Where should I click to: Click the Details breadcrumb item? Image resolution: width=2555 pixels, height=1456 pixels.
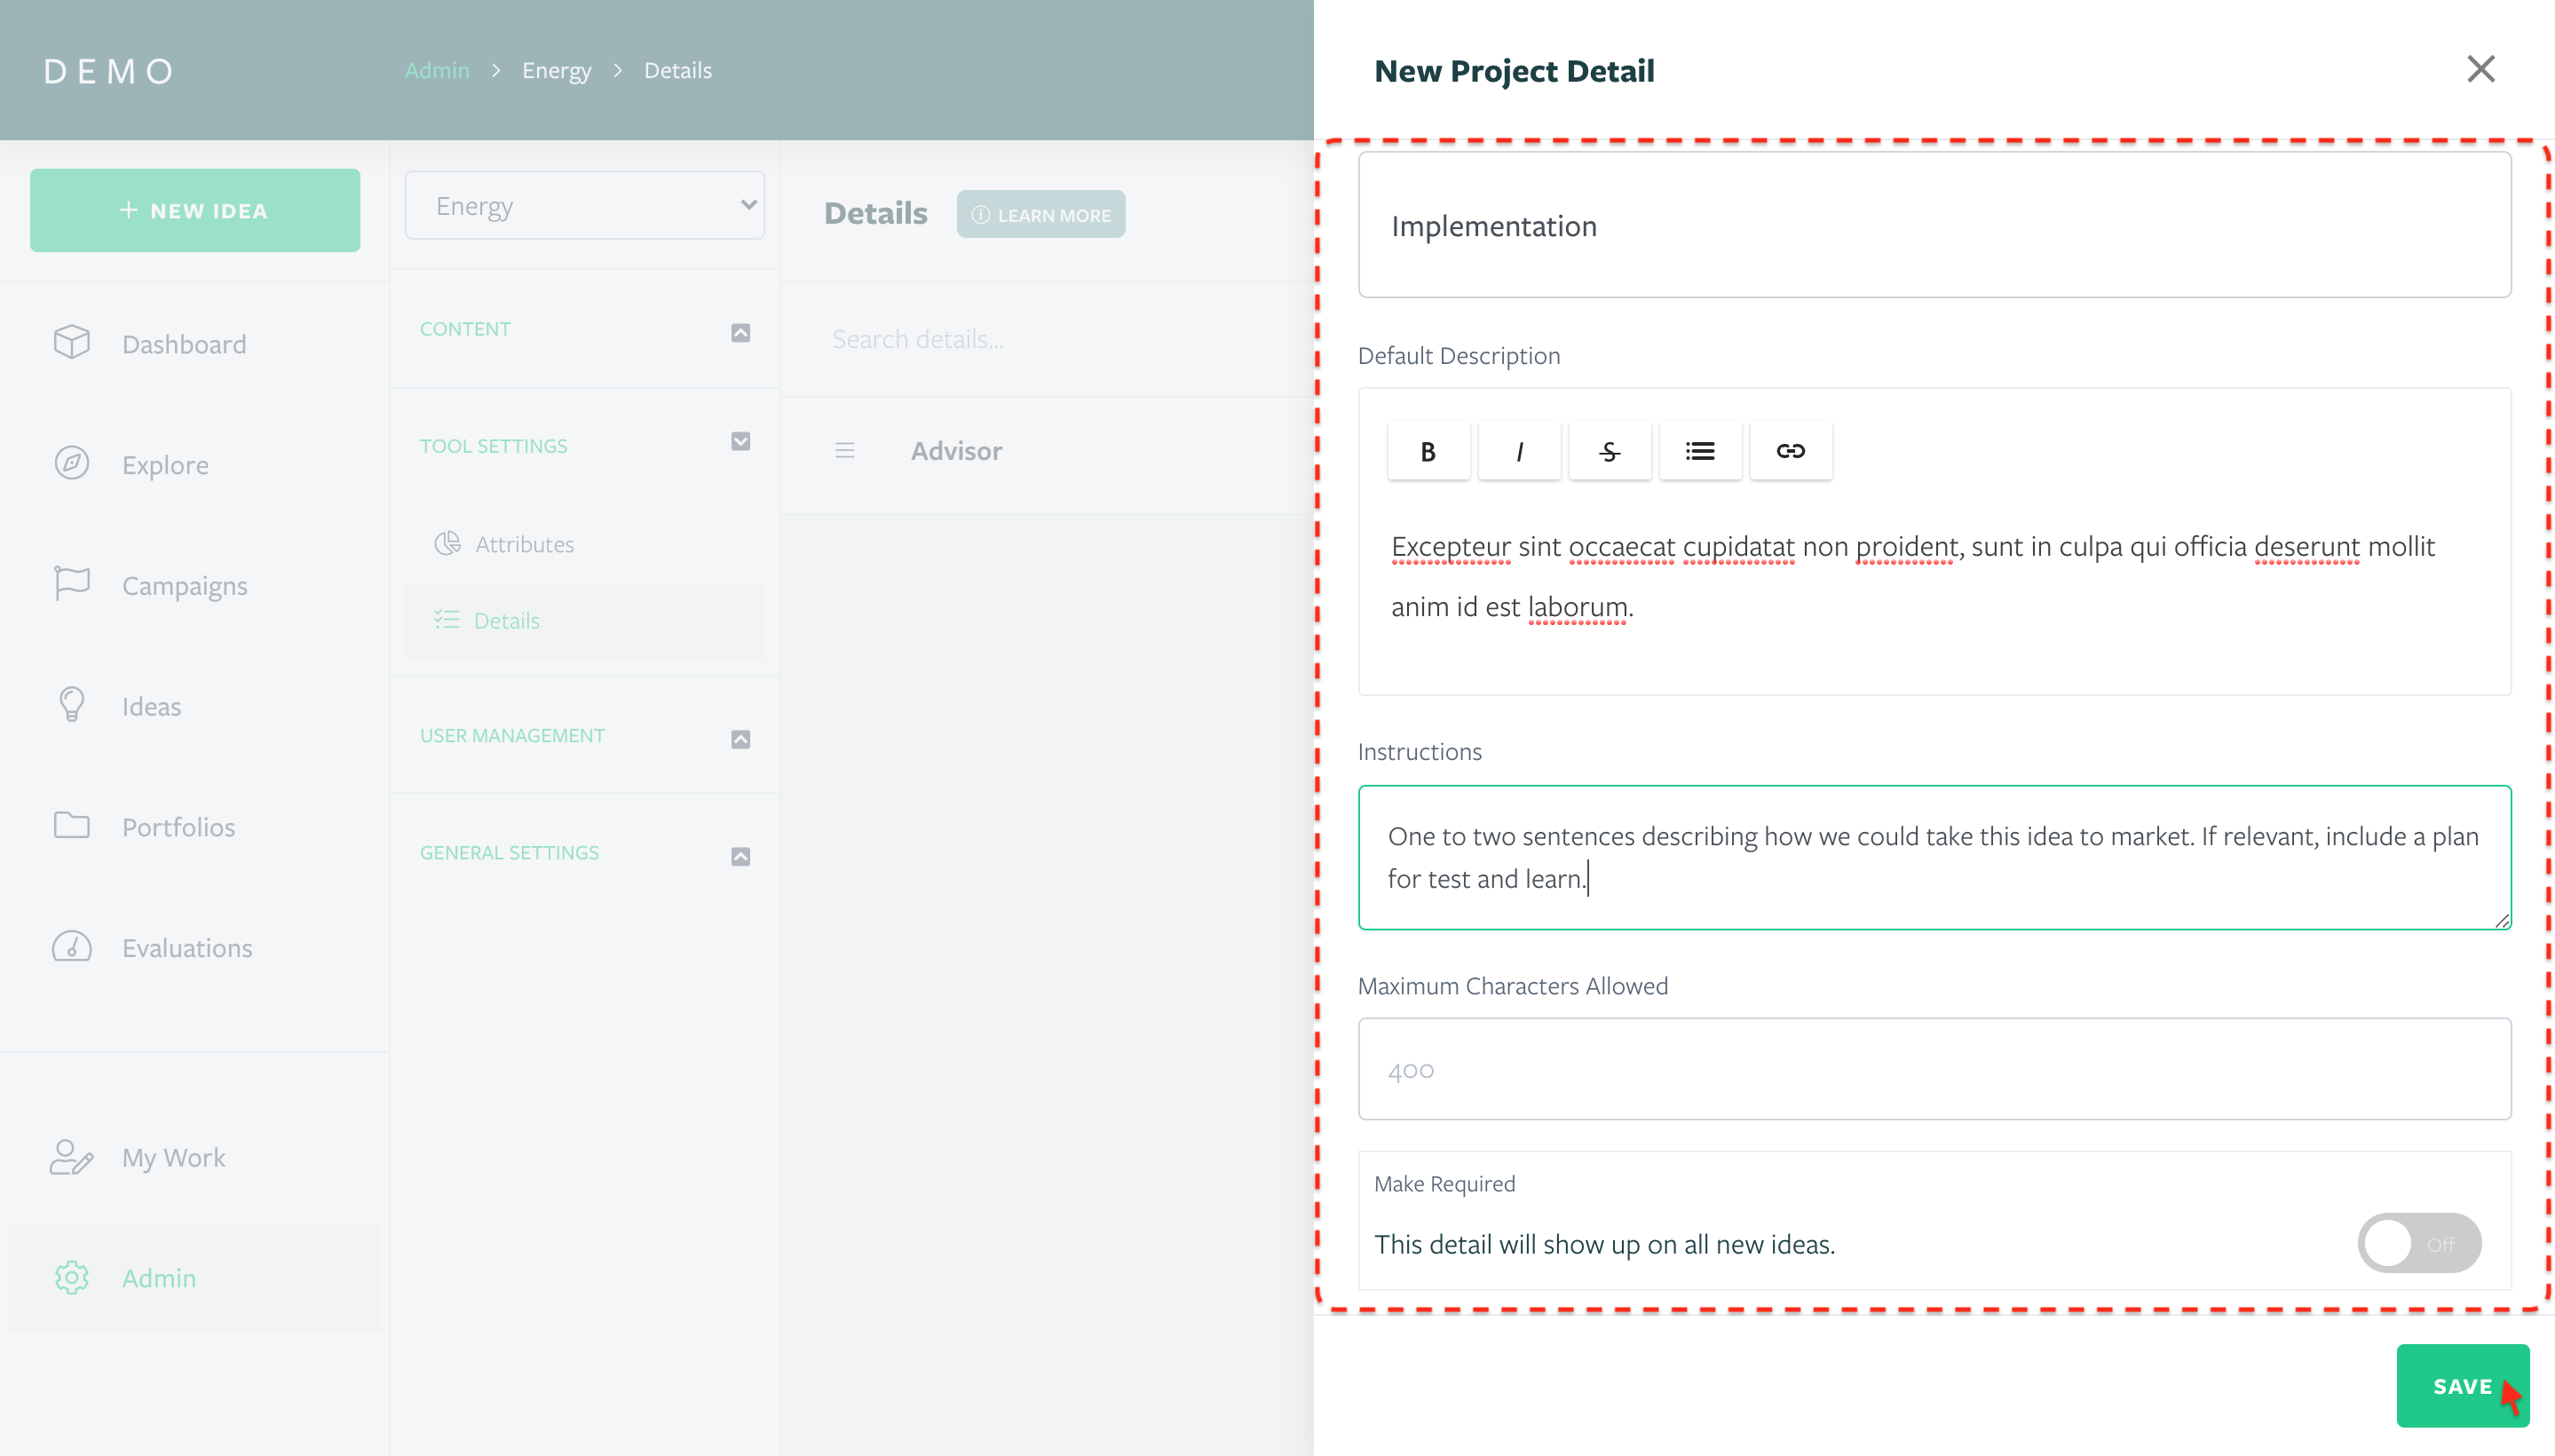click(x=678, y=70)
